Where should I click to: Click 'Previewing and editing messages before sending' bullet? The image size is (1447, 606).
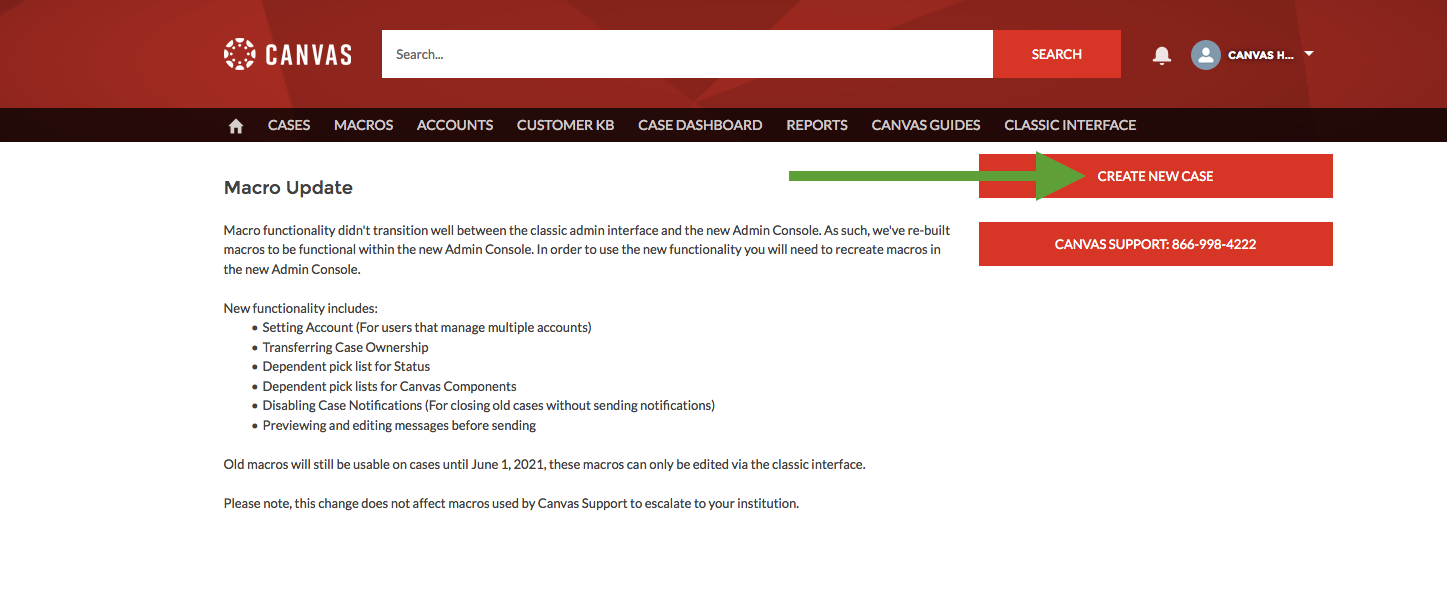399,425
